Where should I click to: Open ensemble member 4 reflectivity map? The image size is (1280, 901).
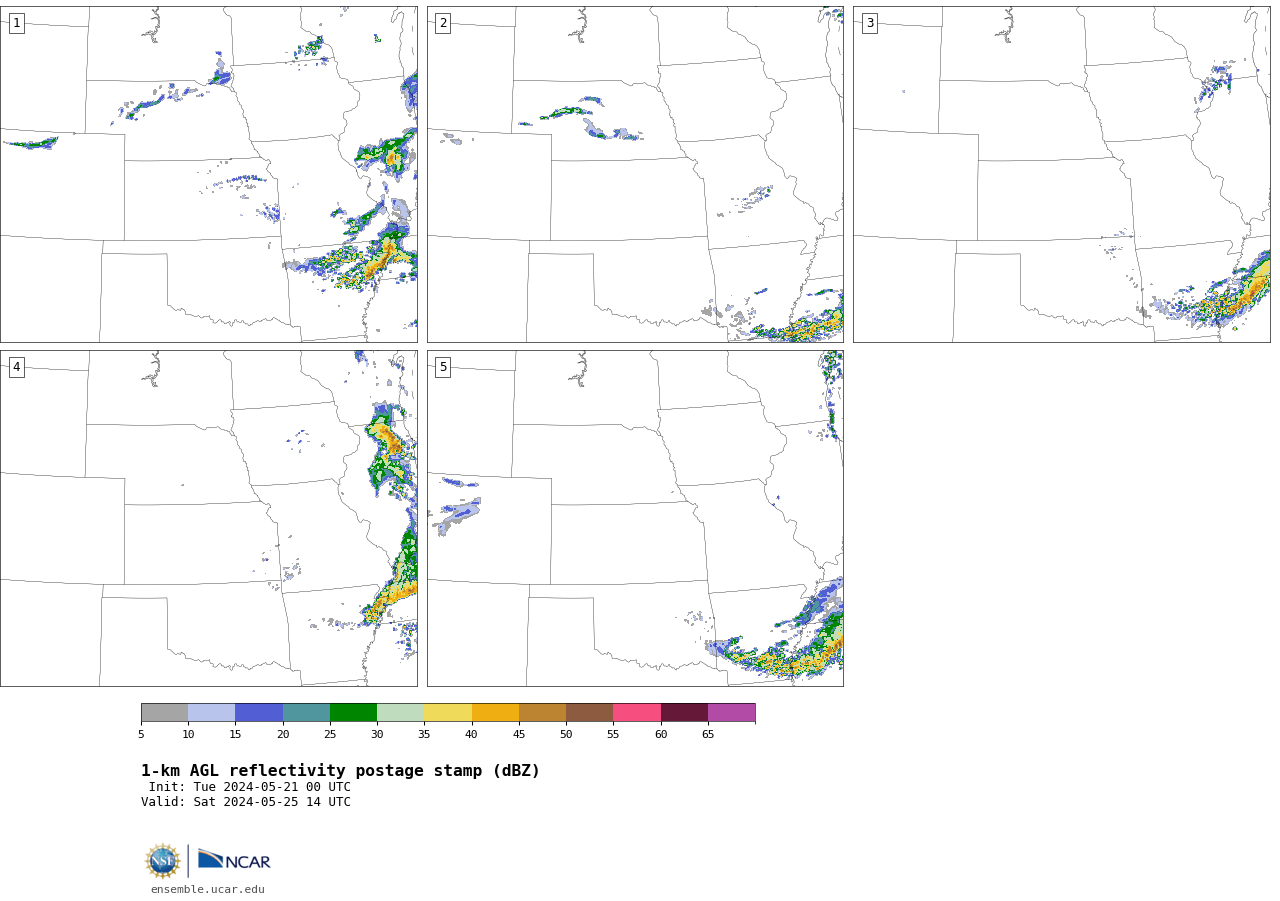click(x=208, y=518)
